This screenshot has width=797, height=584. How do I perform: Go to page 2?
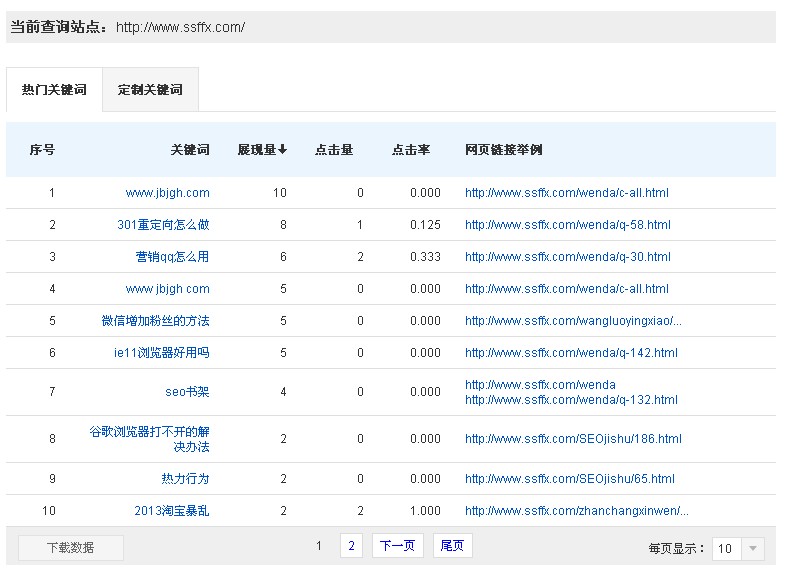click(351, 546)
